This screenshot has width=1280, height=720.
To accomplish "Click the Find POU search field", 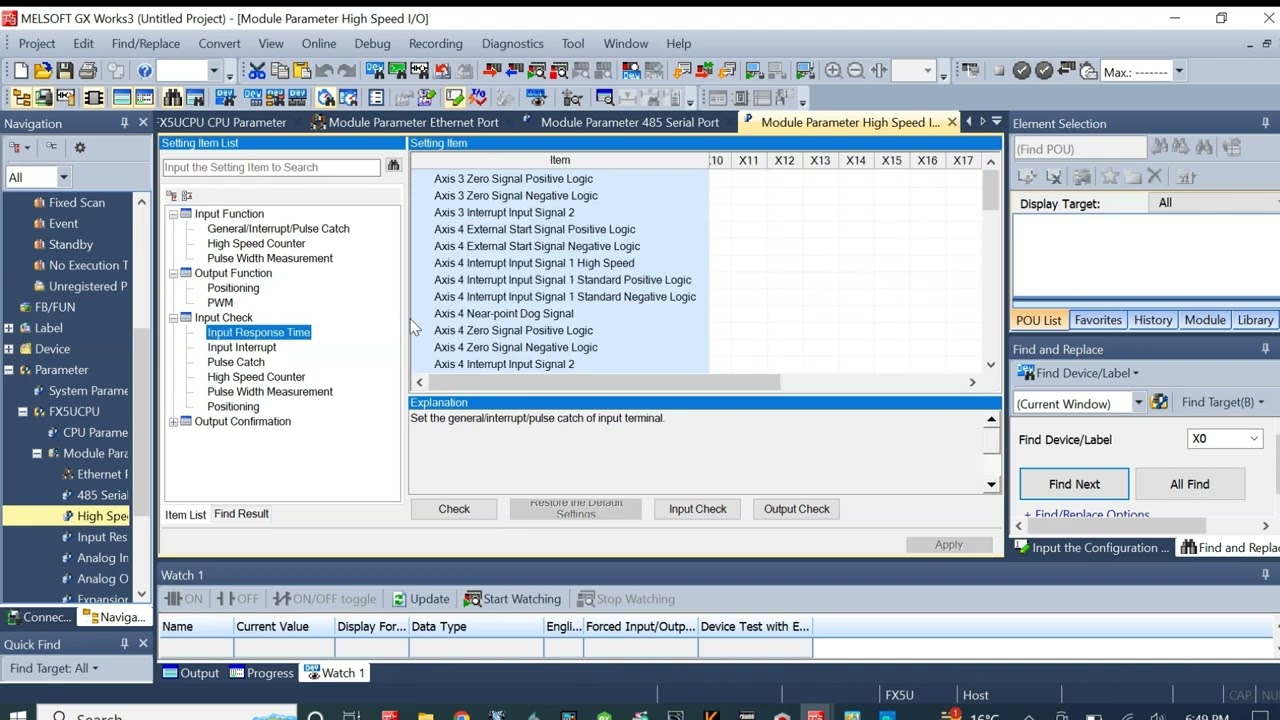I will click(x=1079, y=149).
